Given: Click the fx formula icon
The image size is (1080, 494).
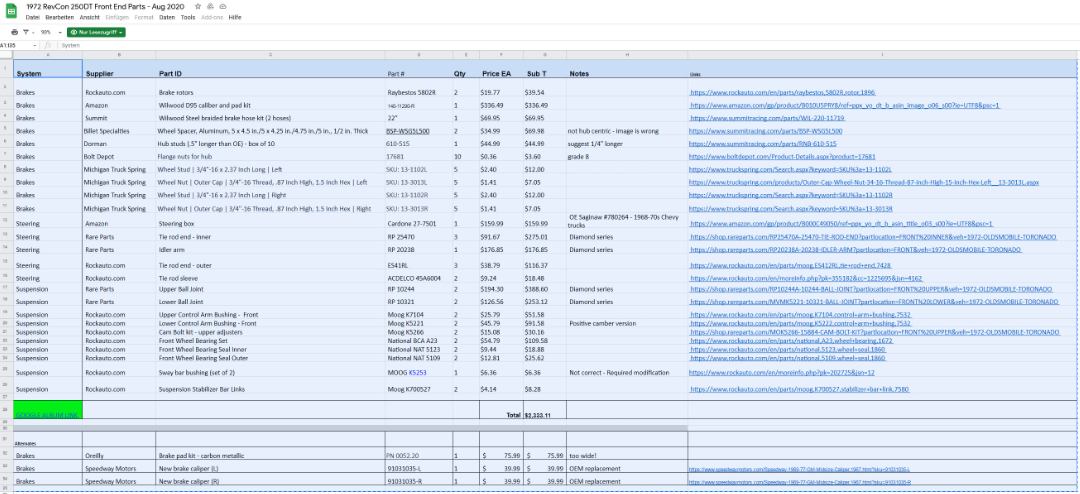Looking at the screenshot, I should 48,45.
